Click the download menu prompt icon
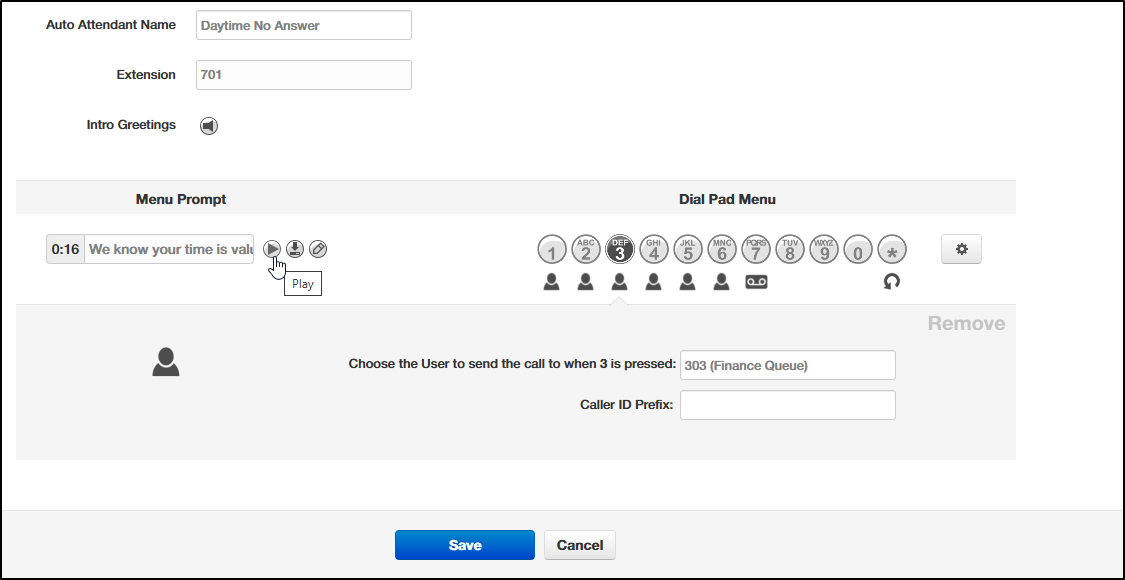 tap(295, 249)
